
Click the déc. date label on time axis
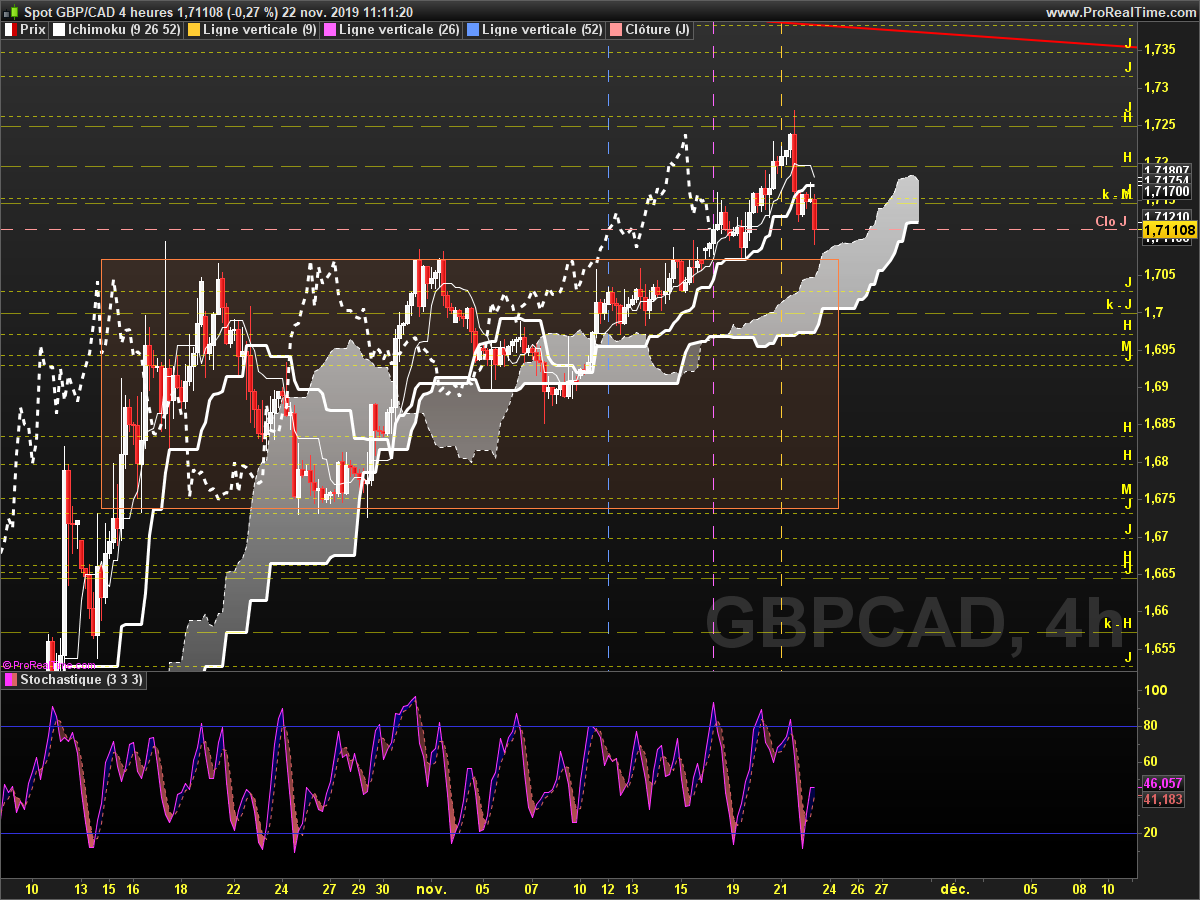[955, 888]
